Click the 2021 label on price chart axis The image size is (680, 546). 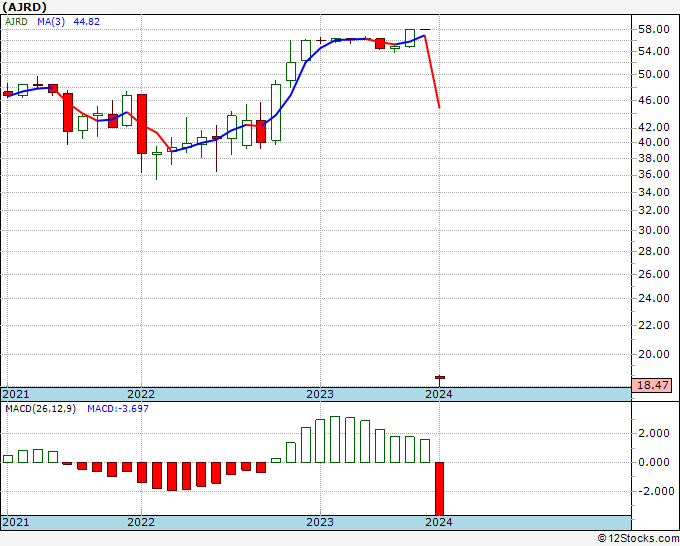click(16, 394)
